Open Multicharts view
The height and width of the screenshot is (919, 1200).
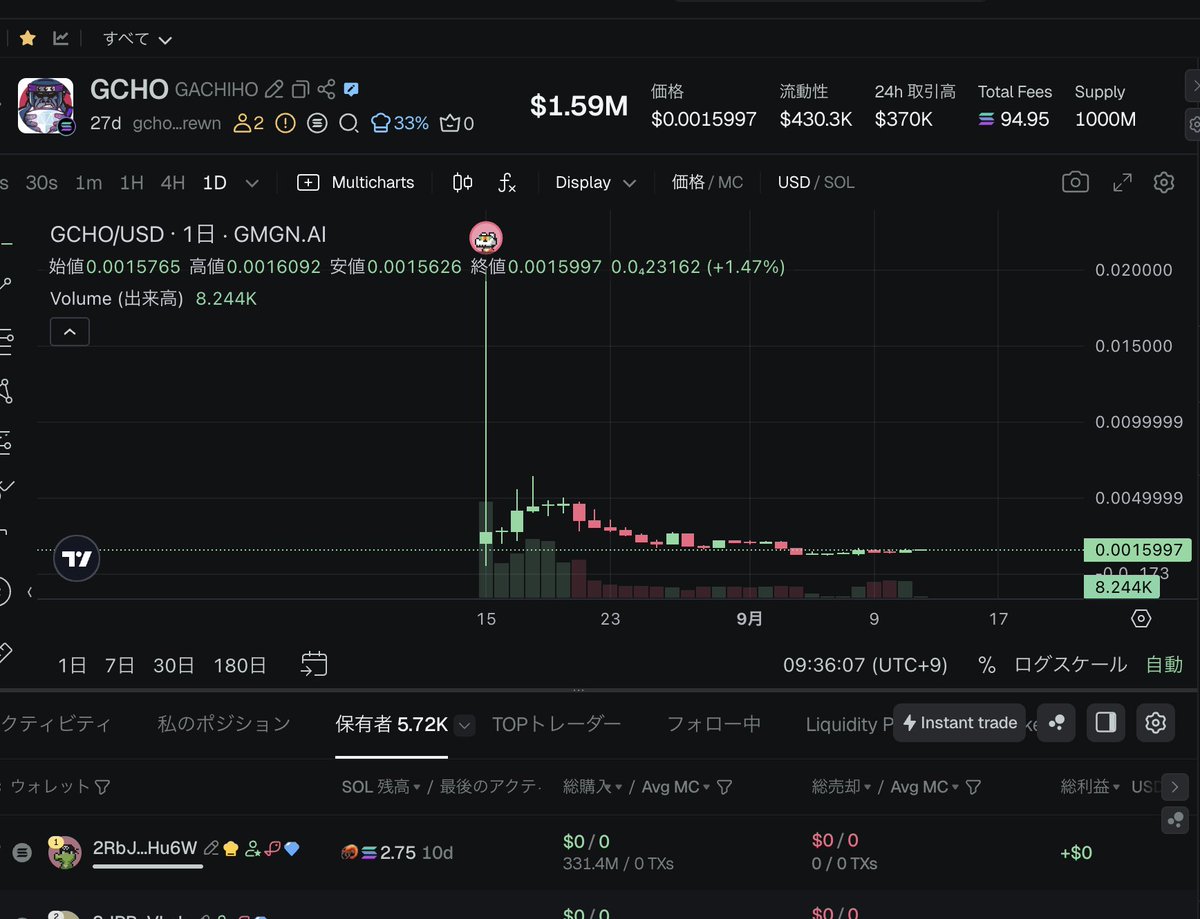356,182
